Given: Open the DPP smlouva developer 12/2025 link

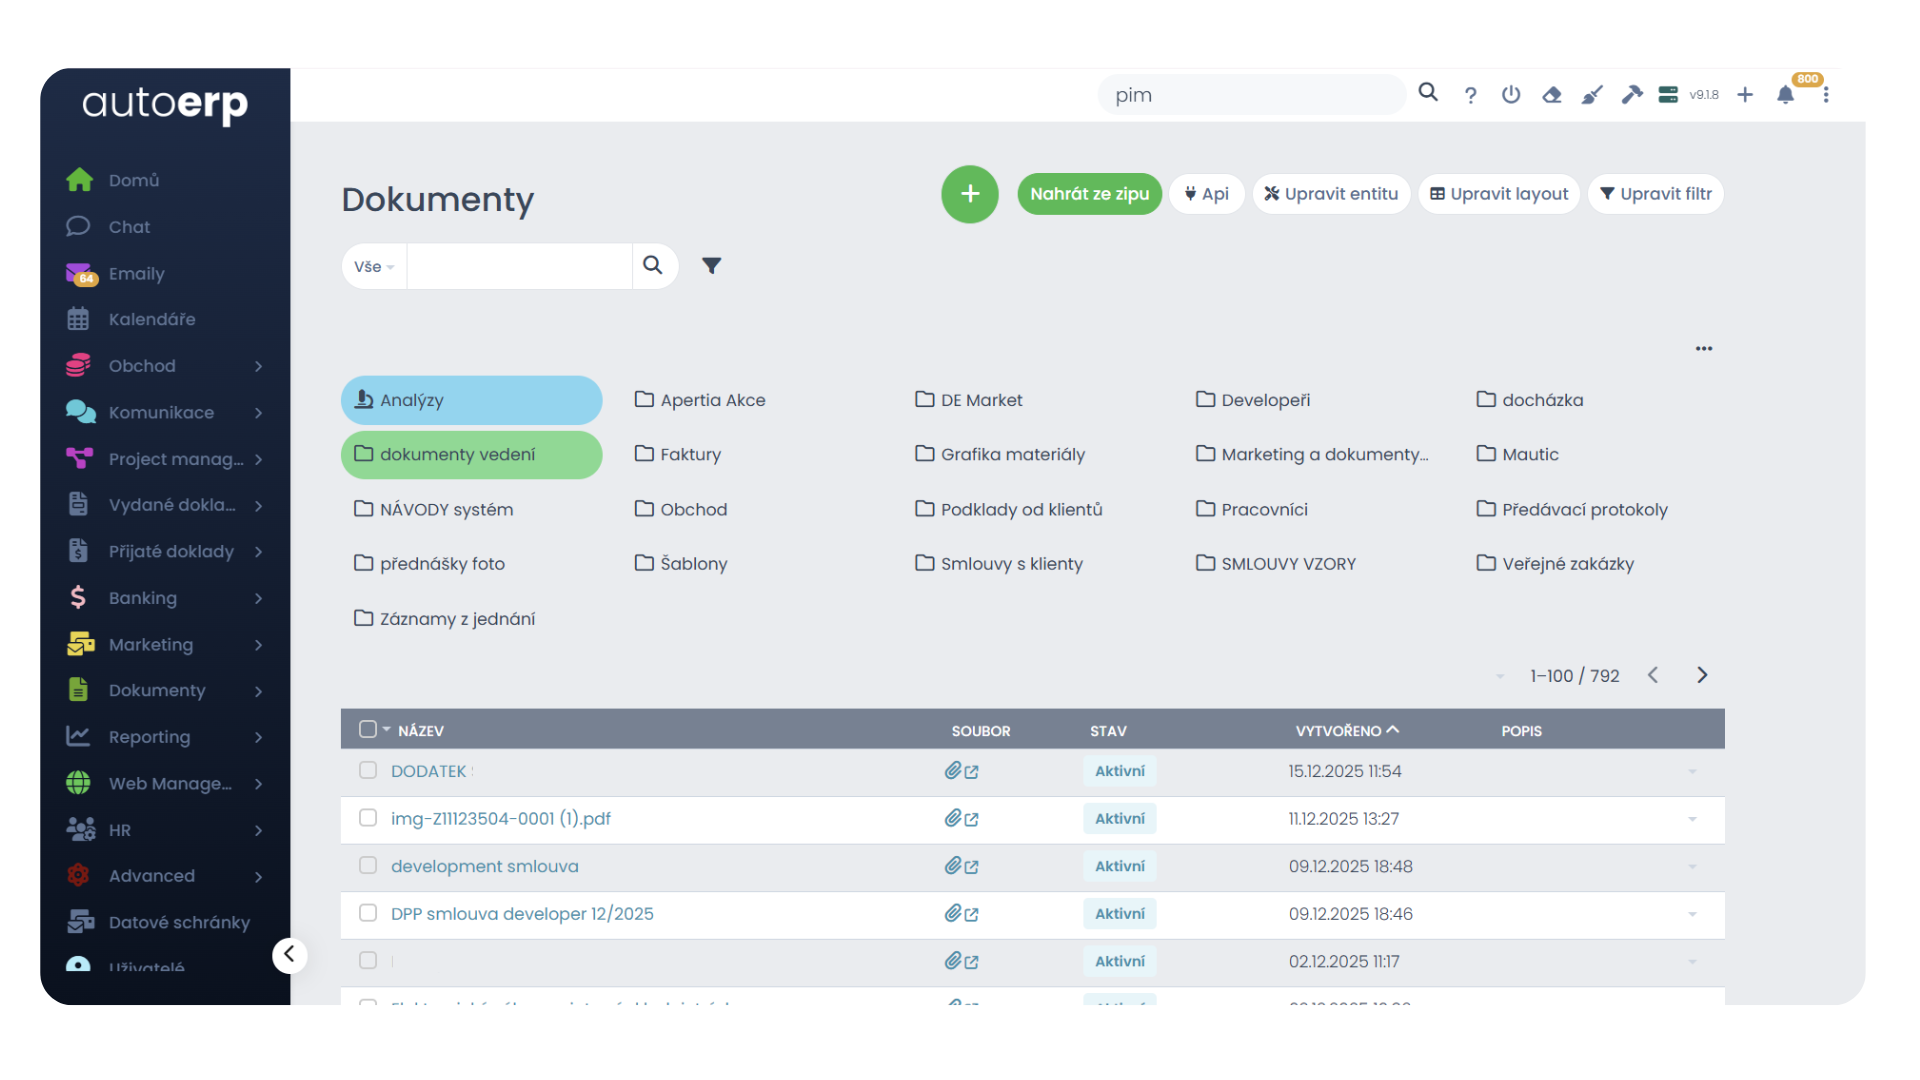Looking at the screenshot, I should coord(522,914).
